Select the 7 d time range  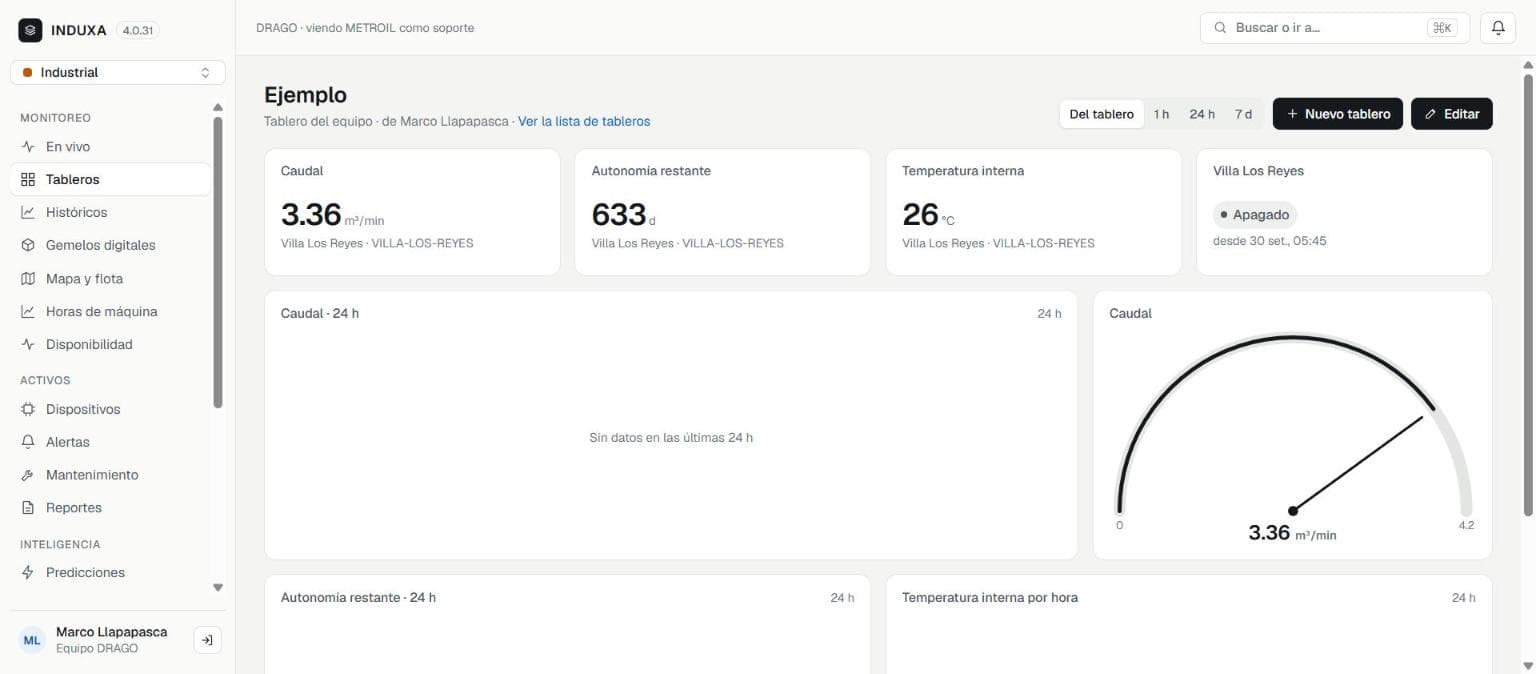(x=1243, y=114)
